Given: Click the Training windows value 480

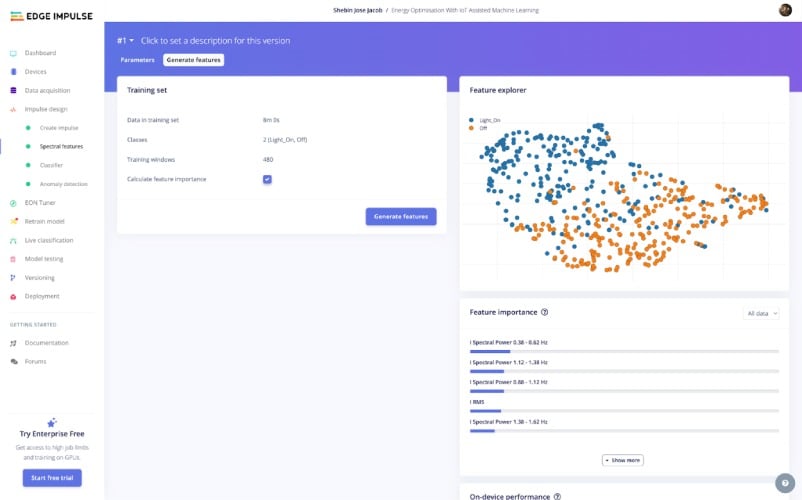Looking at the screenshot, I should pyautogui.click(x=268, y=160).
